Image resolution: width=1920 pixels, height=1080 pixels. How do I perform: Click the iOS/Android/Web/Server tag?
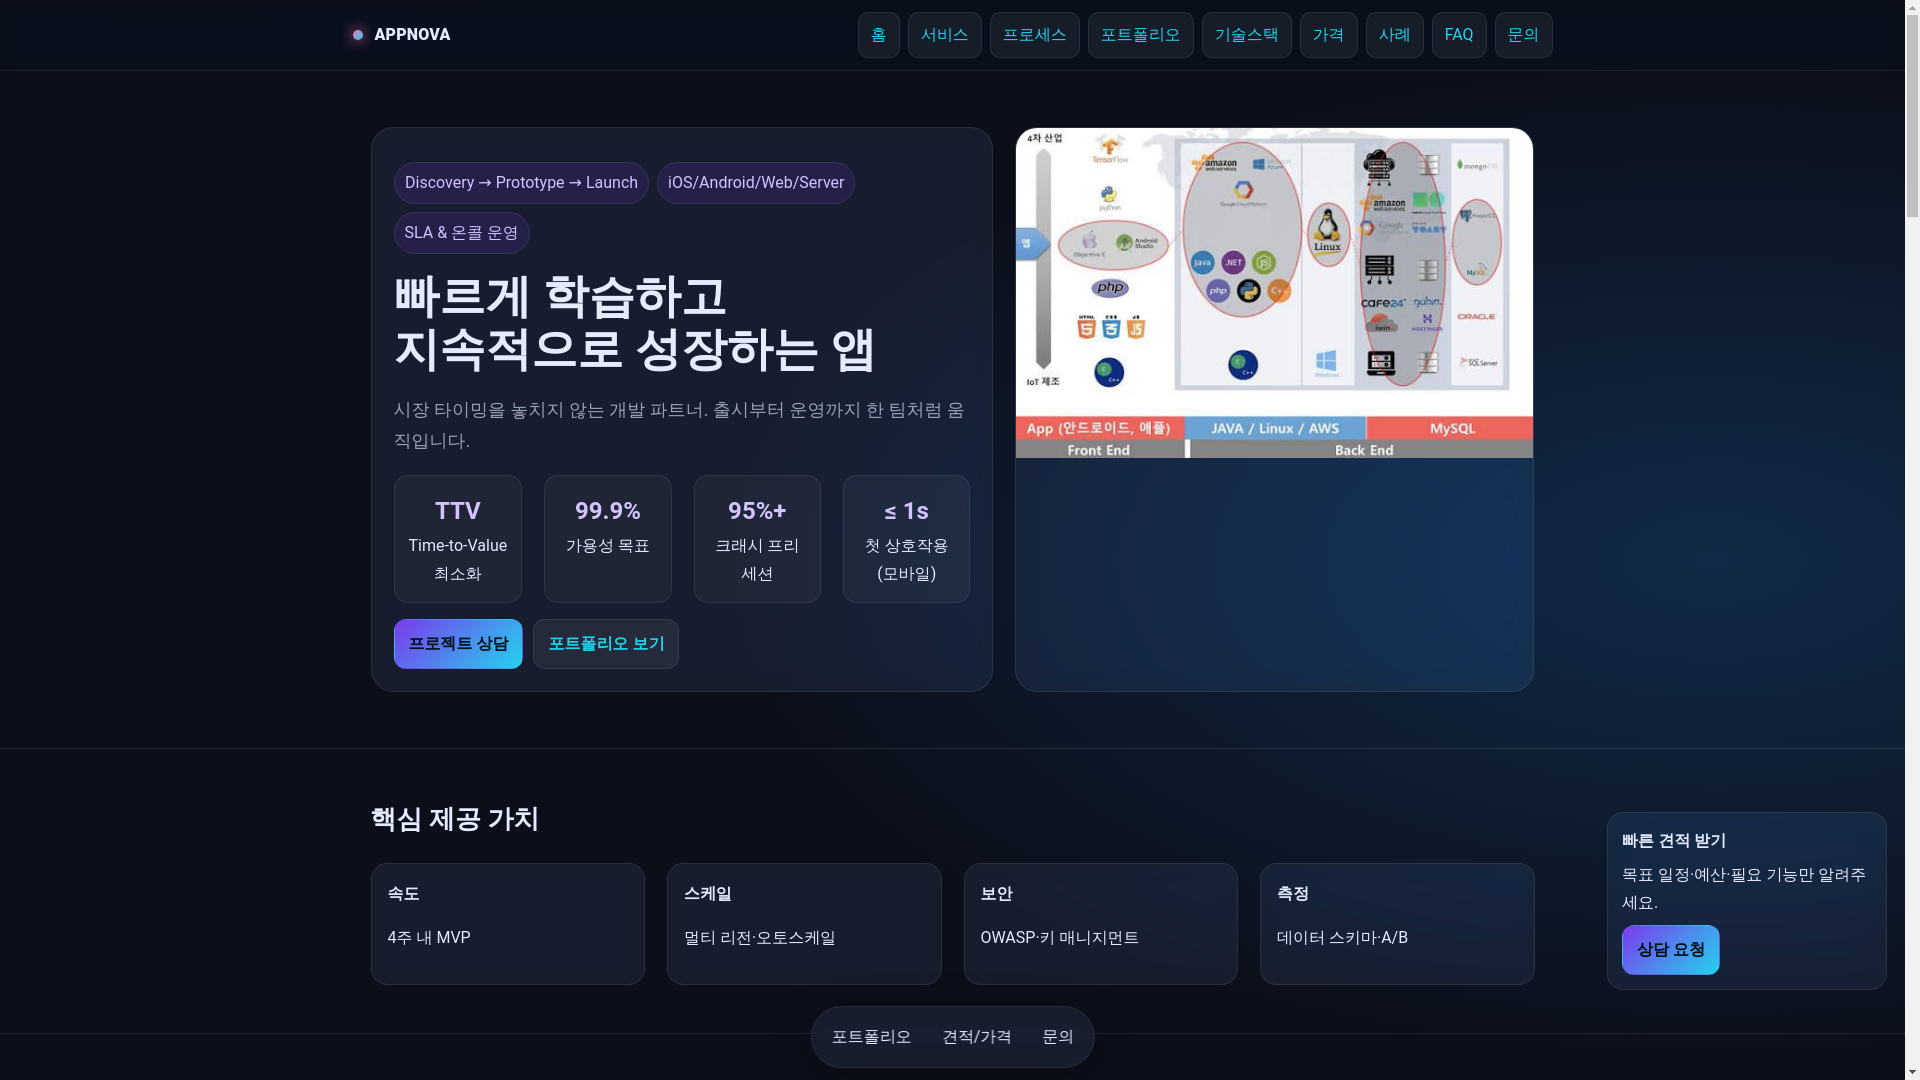click(756, 183)
